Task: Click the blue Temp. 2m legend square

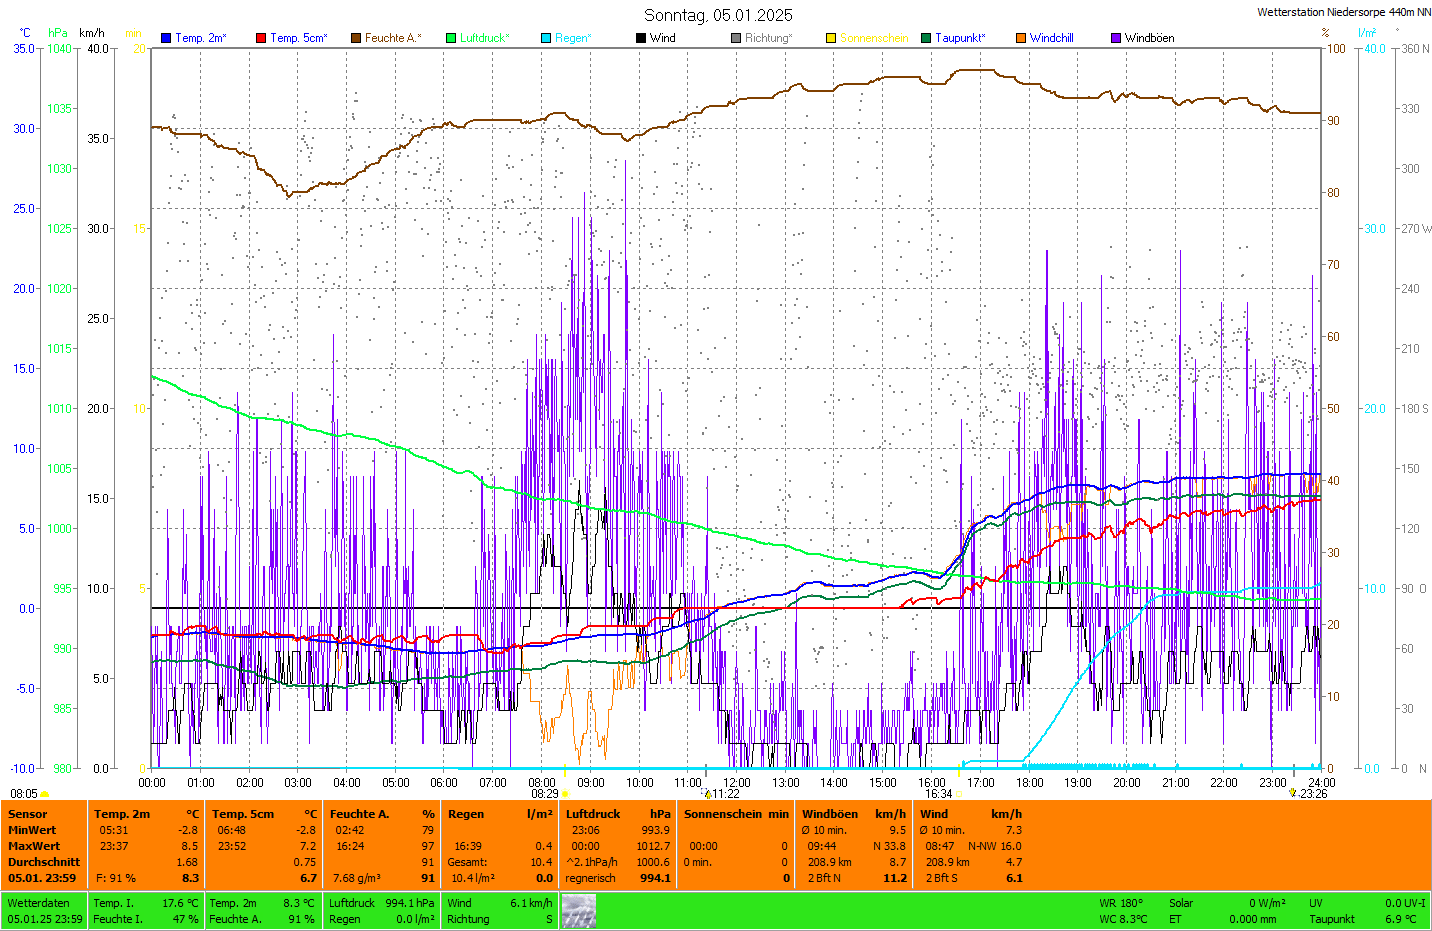Action: click(x=166, y=38)
